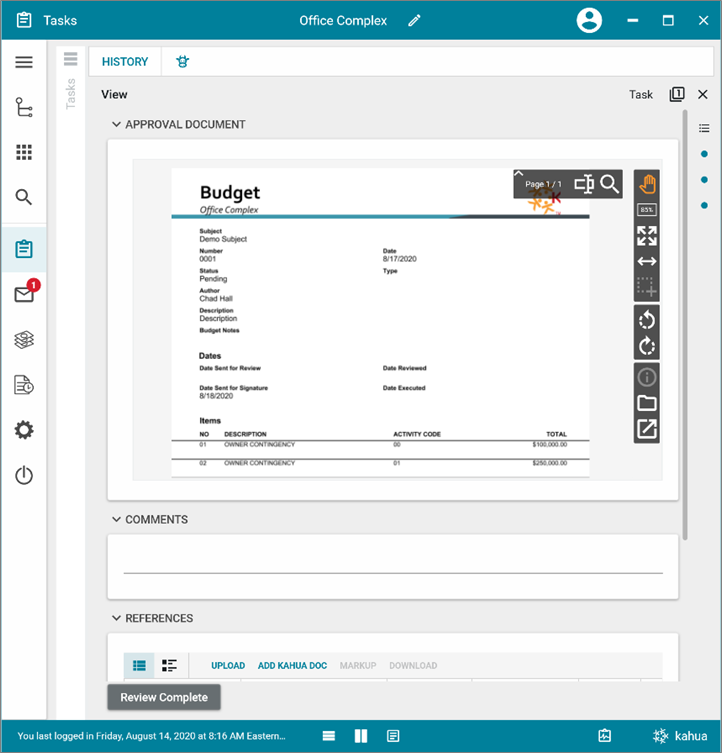This screenshot has width=722, height=753.
Task: Switch references to detailed tree view
Action: pyautogui.click(x=169, y=665)
